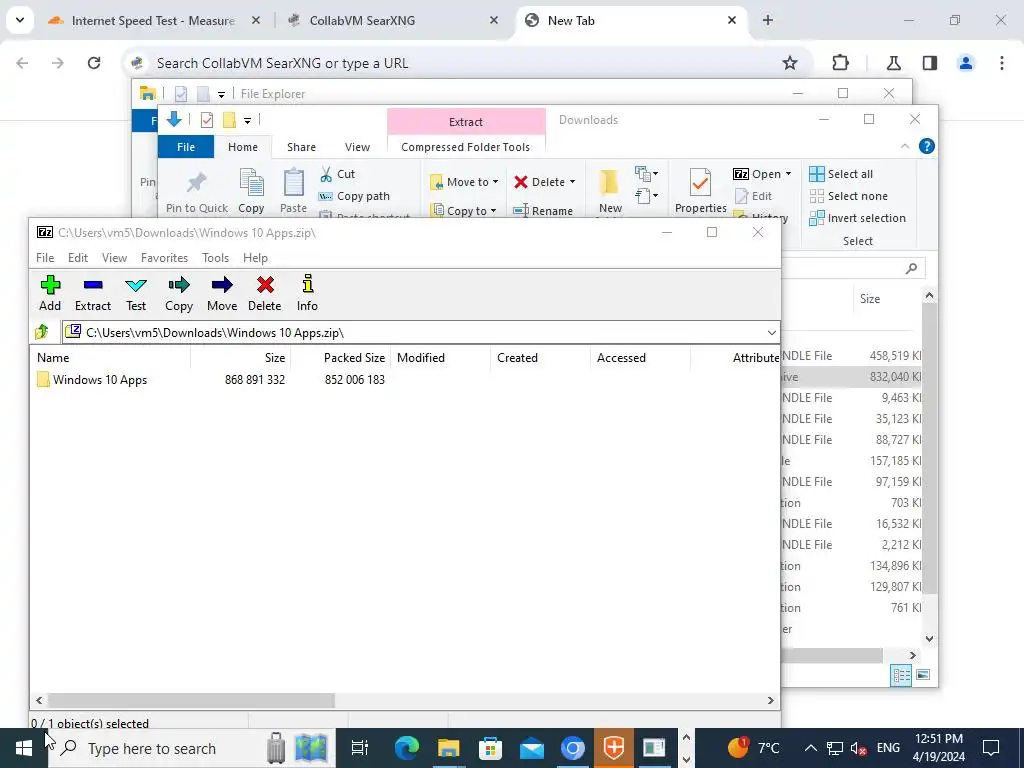Screen dimensions: 1024x768
Task: Open the 7-Zip View menu
Action: (x=114, y=258)
